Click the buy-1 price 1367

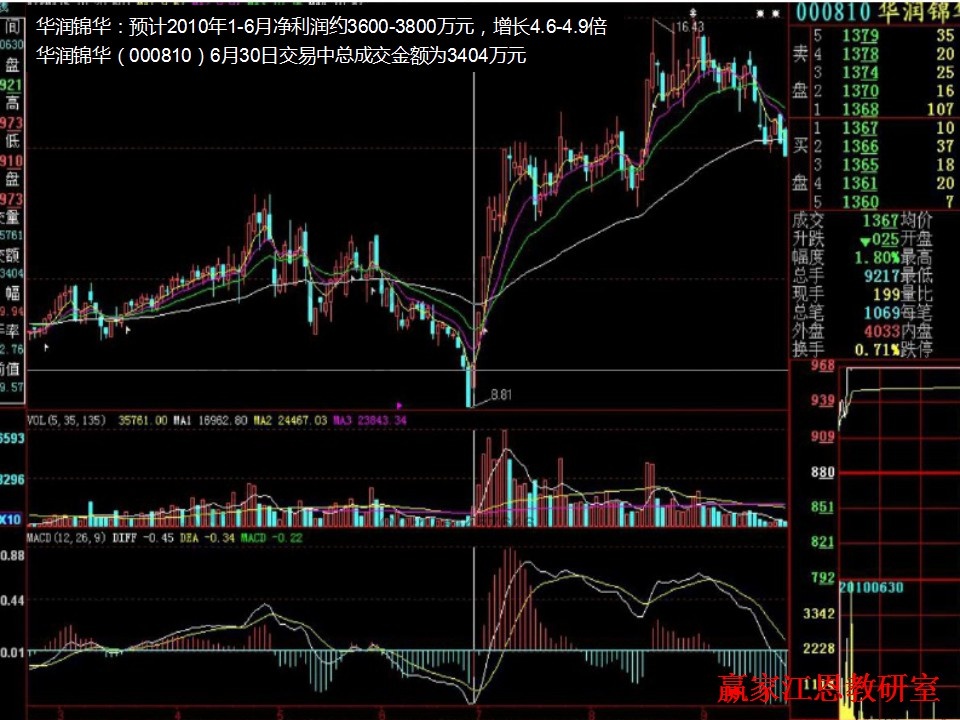(859, 128)
